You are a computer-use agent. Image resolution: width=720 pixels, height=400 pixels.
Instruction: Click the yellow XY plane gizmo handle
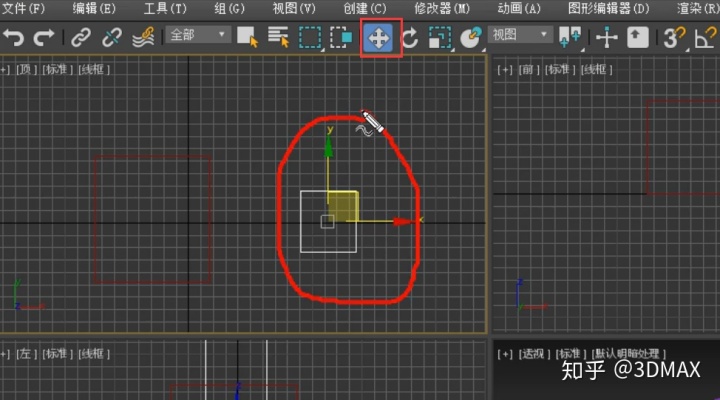click(343, 207)
